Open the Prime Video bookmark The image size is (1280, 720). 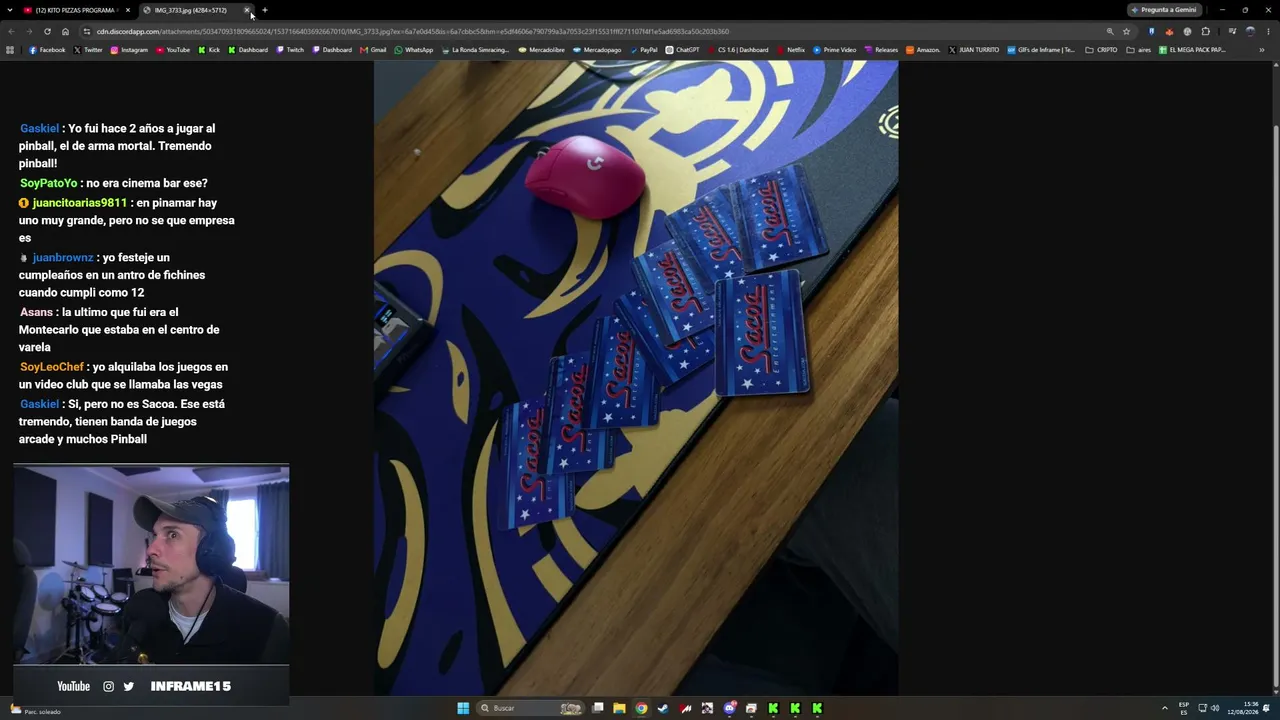pos(834,50)
